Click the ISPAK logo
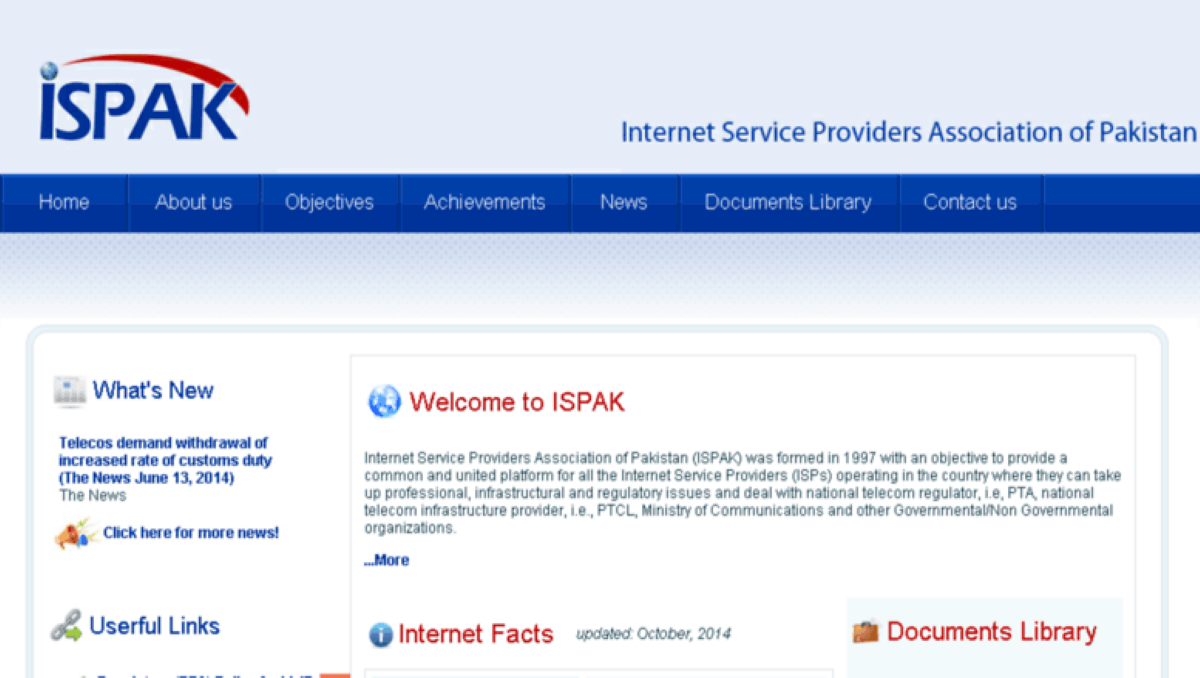The width and height of the screenshot is (1200, 678). tap(143, 98)
